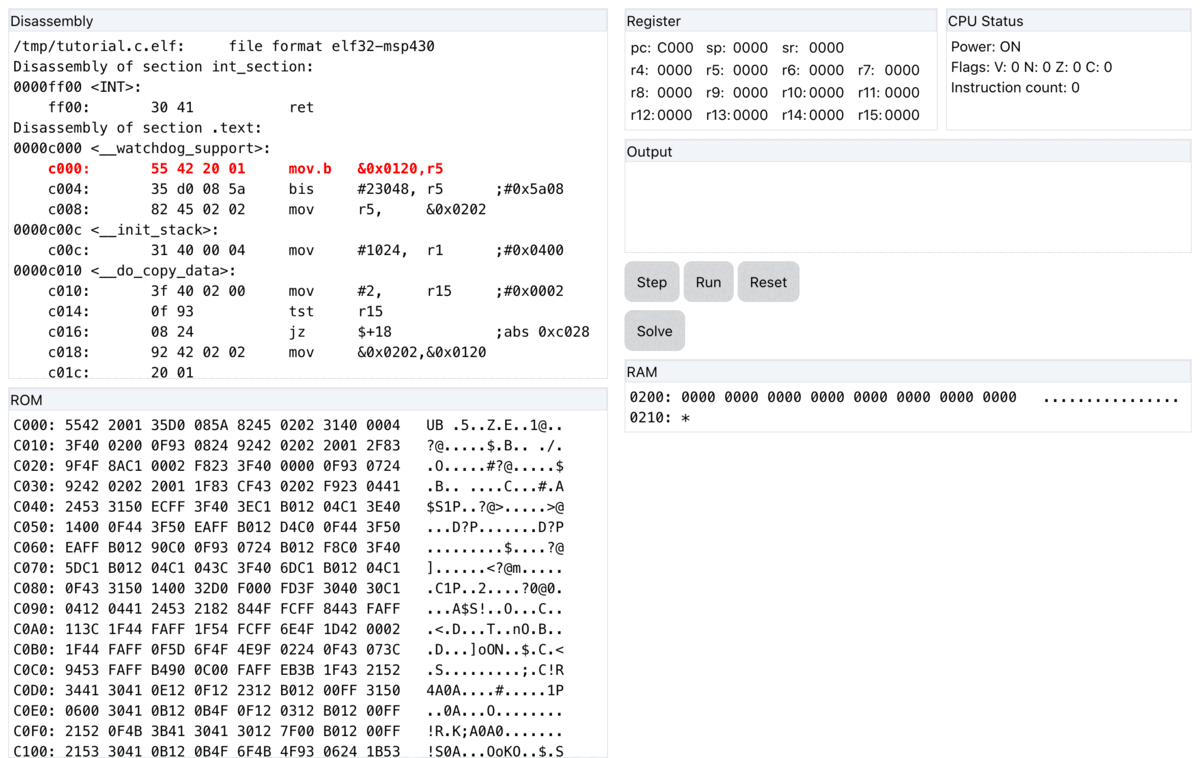Click ROM row C070

pyautogui.click(x=289, y=568)
